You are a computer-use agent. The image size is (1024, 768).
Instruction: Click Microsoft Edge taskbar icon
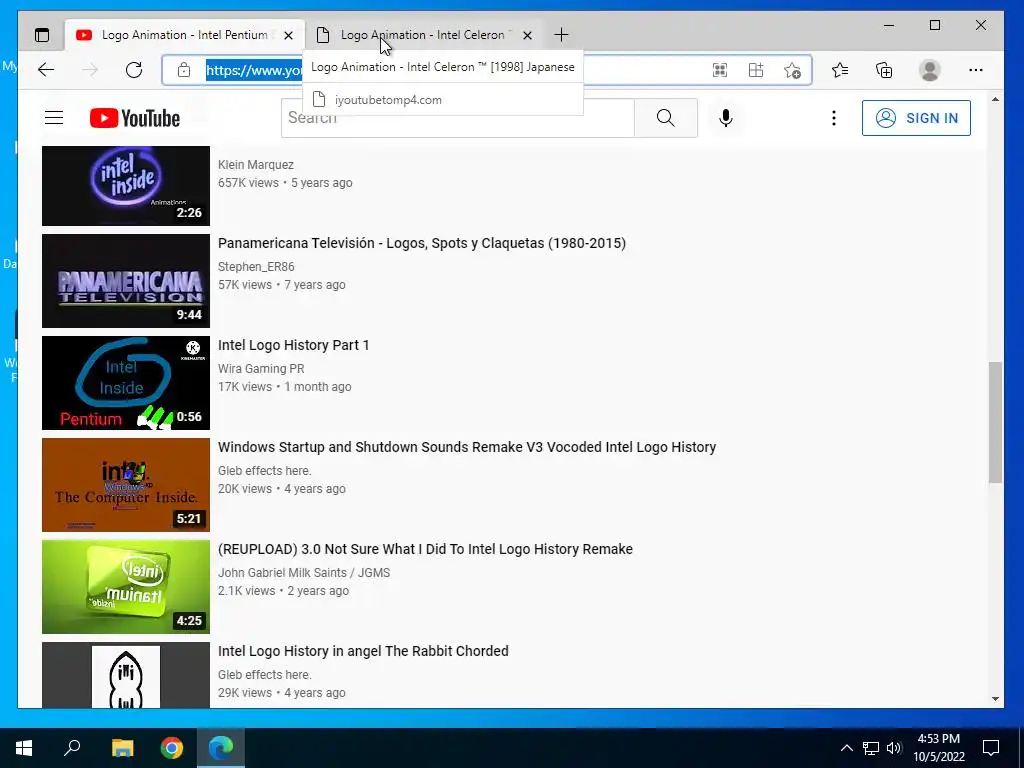click(x=221, y=748)
